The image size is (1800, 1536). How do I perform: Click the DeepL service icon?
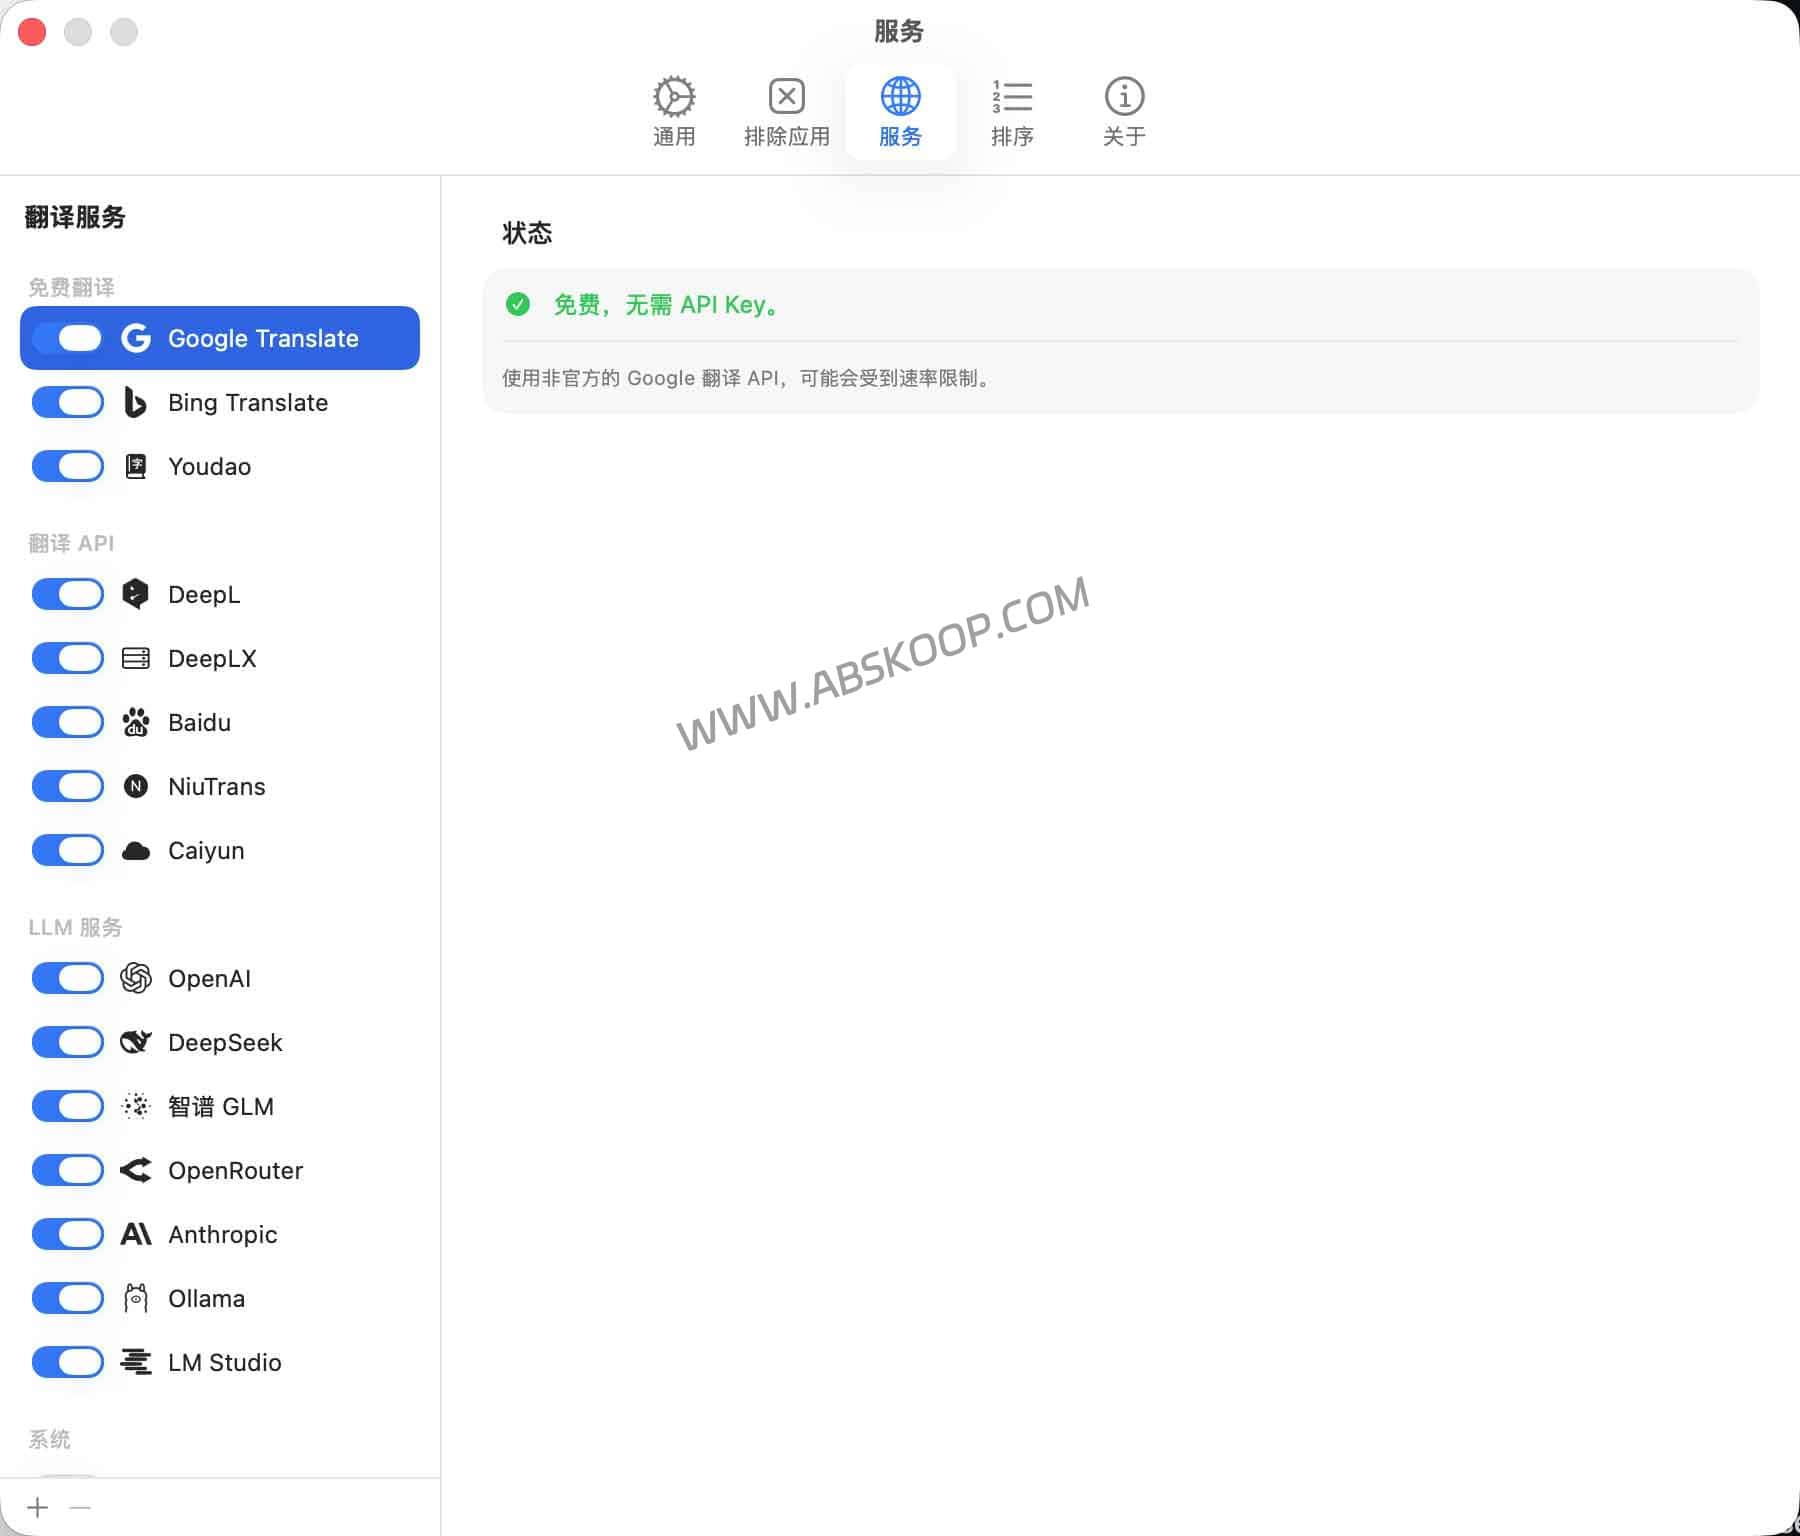click(x=136, y=594)
